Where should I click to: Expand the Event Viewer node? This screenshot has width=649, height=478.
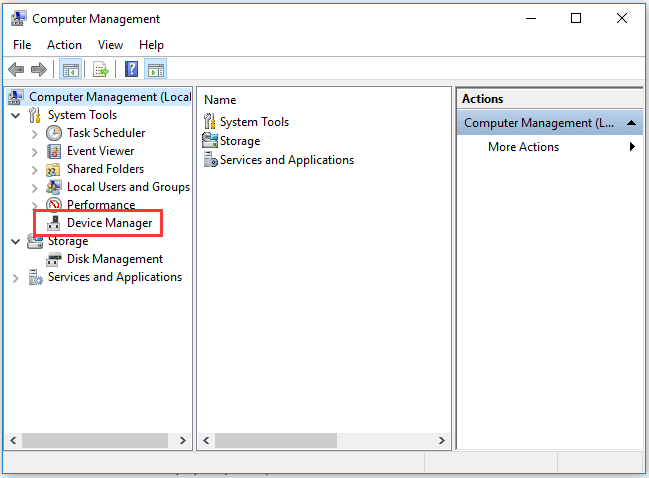[x=35, y=152]
